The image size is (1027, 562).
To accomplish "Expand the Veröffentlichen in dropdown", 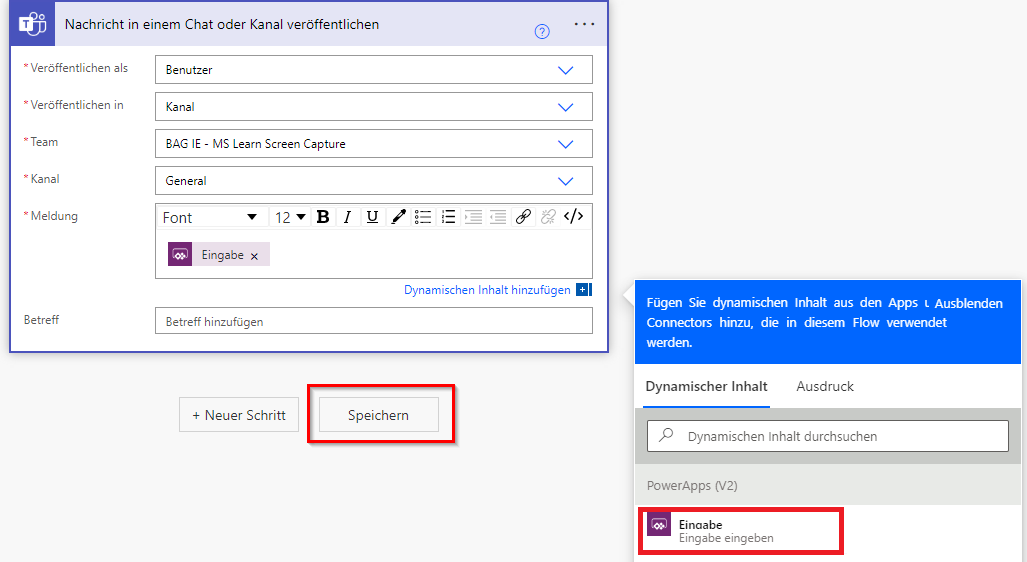I will [x=565, y=107].
